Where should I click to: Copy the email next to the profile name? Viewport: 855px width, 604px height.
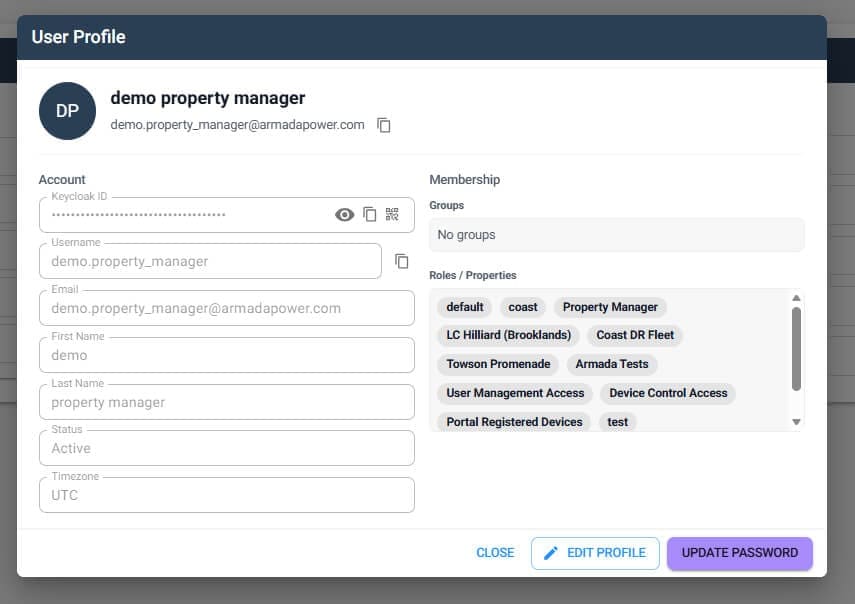pyautogui.click(x=384, y=125)
